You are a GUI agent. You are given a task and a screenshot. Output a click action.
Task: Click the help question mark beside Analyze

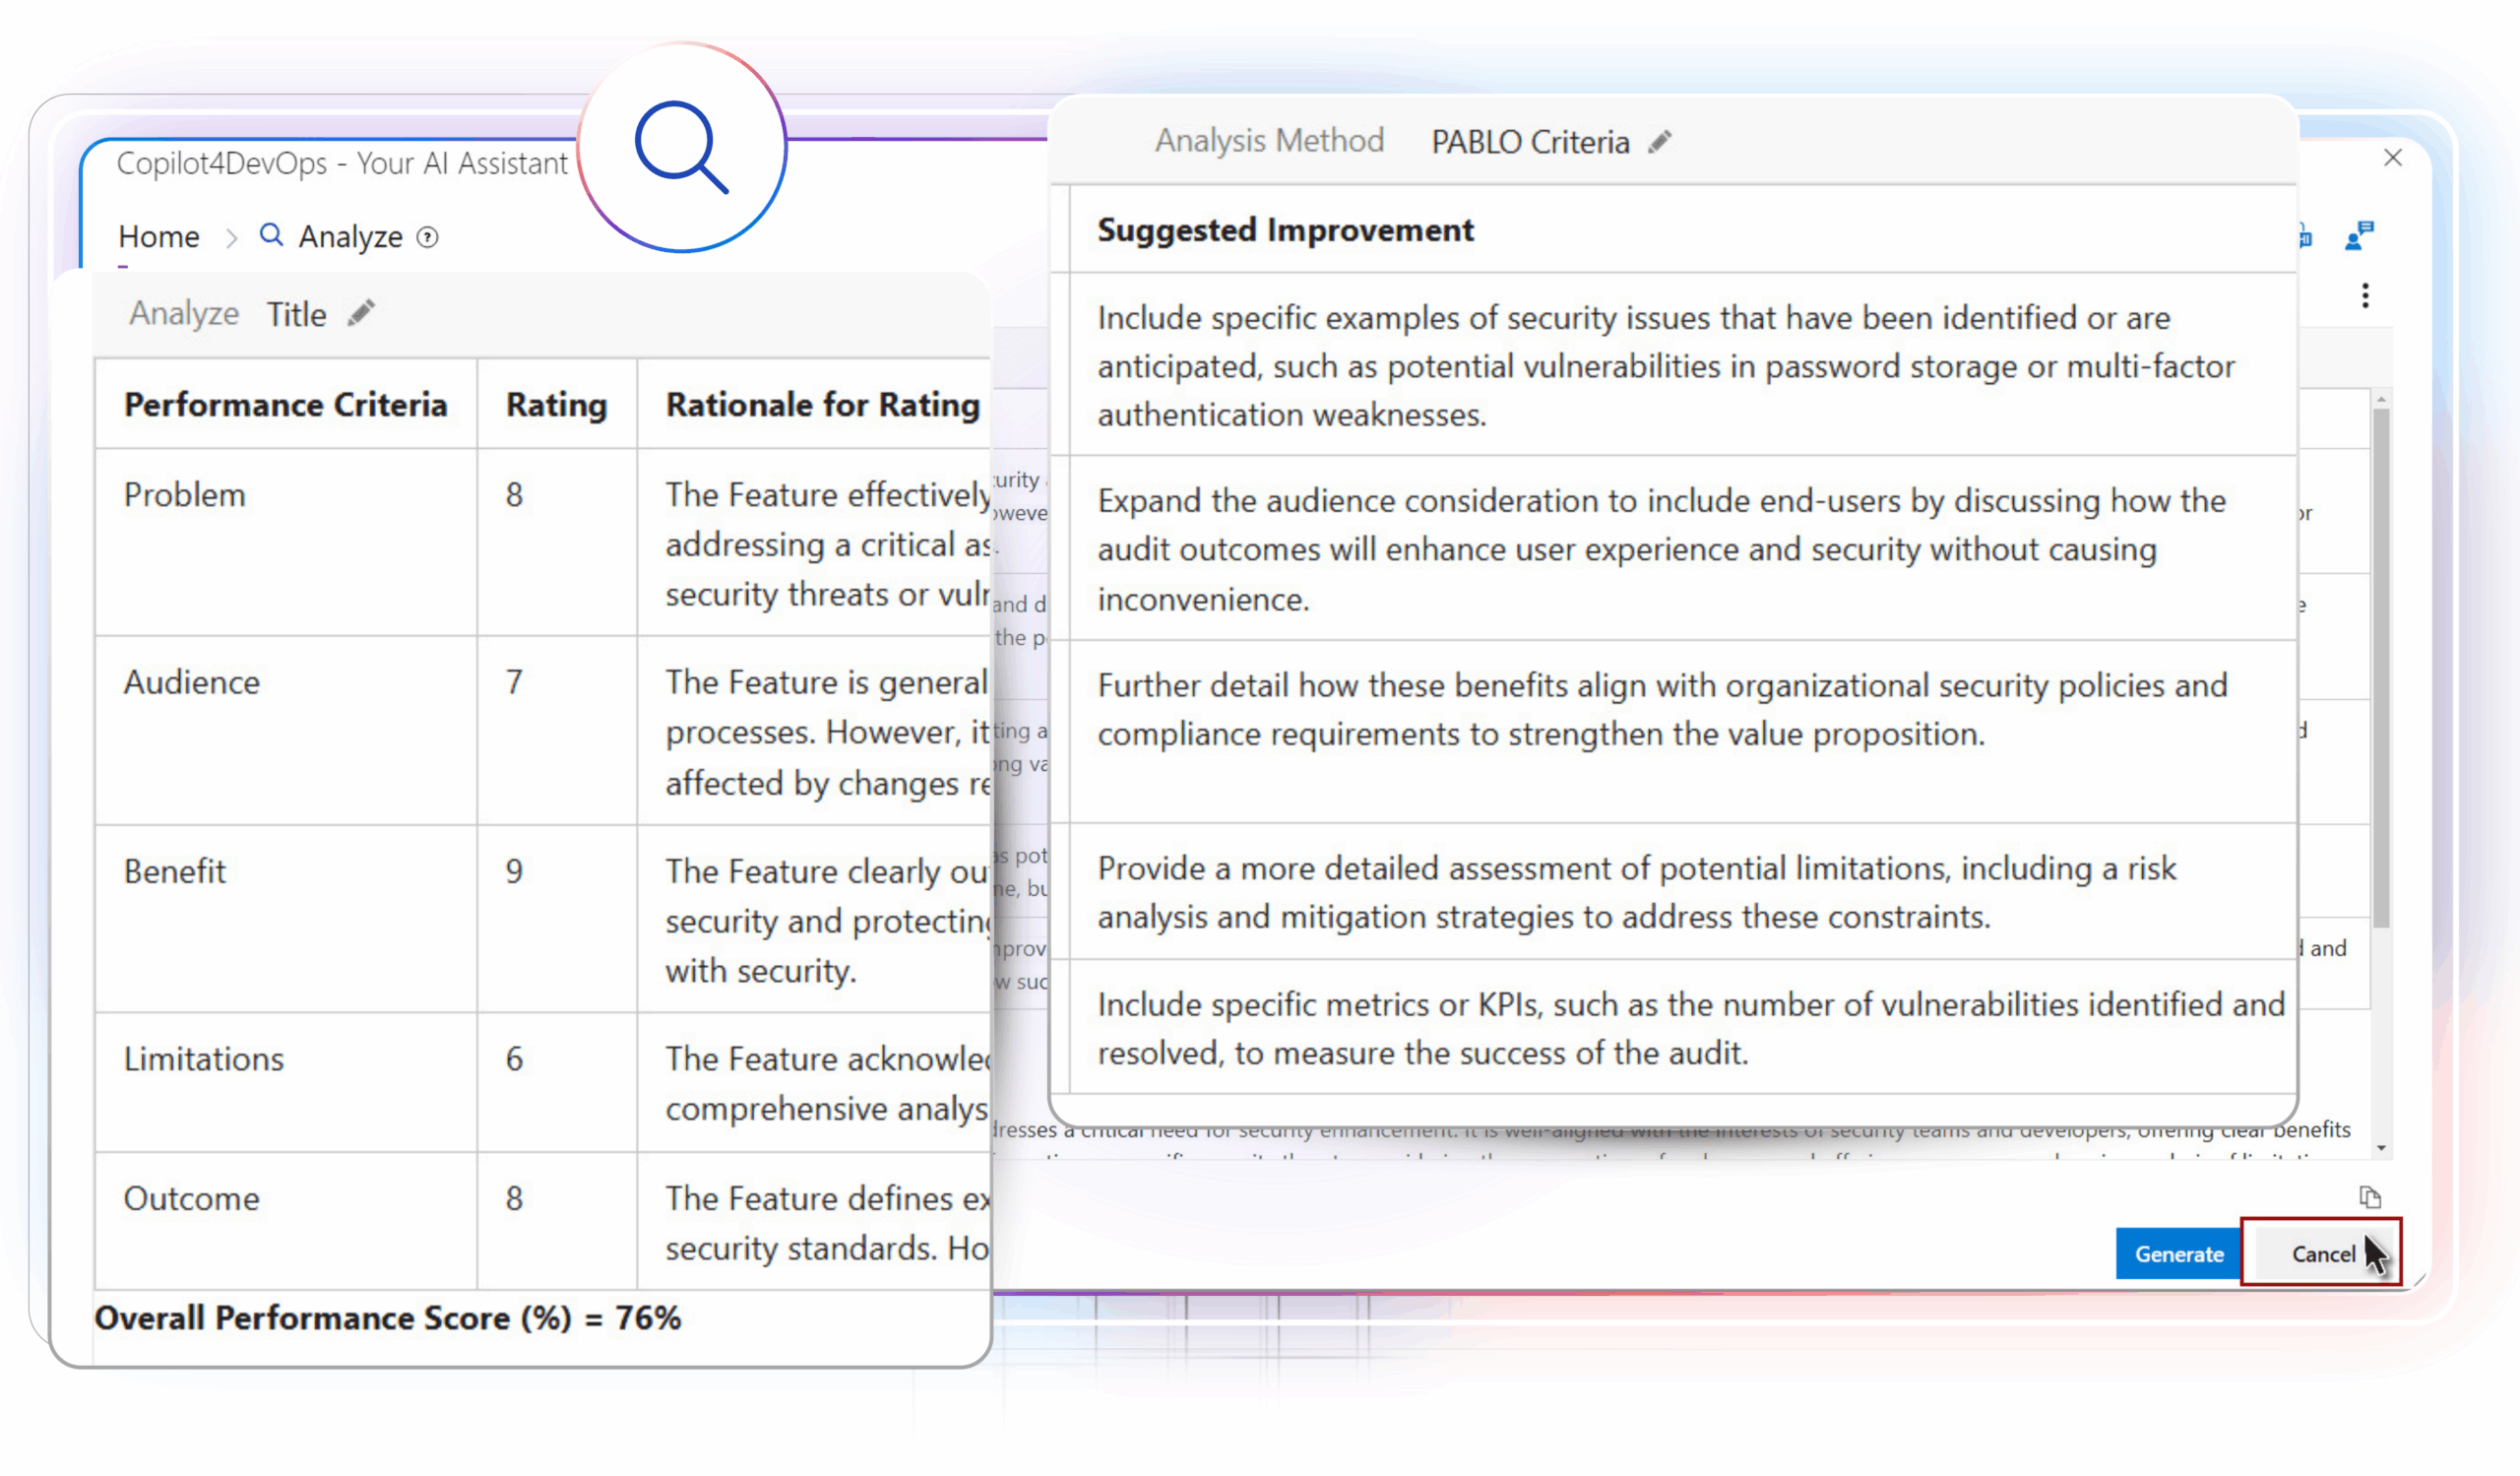pos(428,237)
